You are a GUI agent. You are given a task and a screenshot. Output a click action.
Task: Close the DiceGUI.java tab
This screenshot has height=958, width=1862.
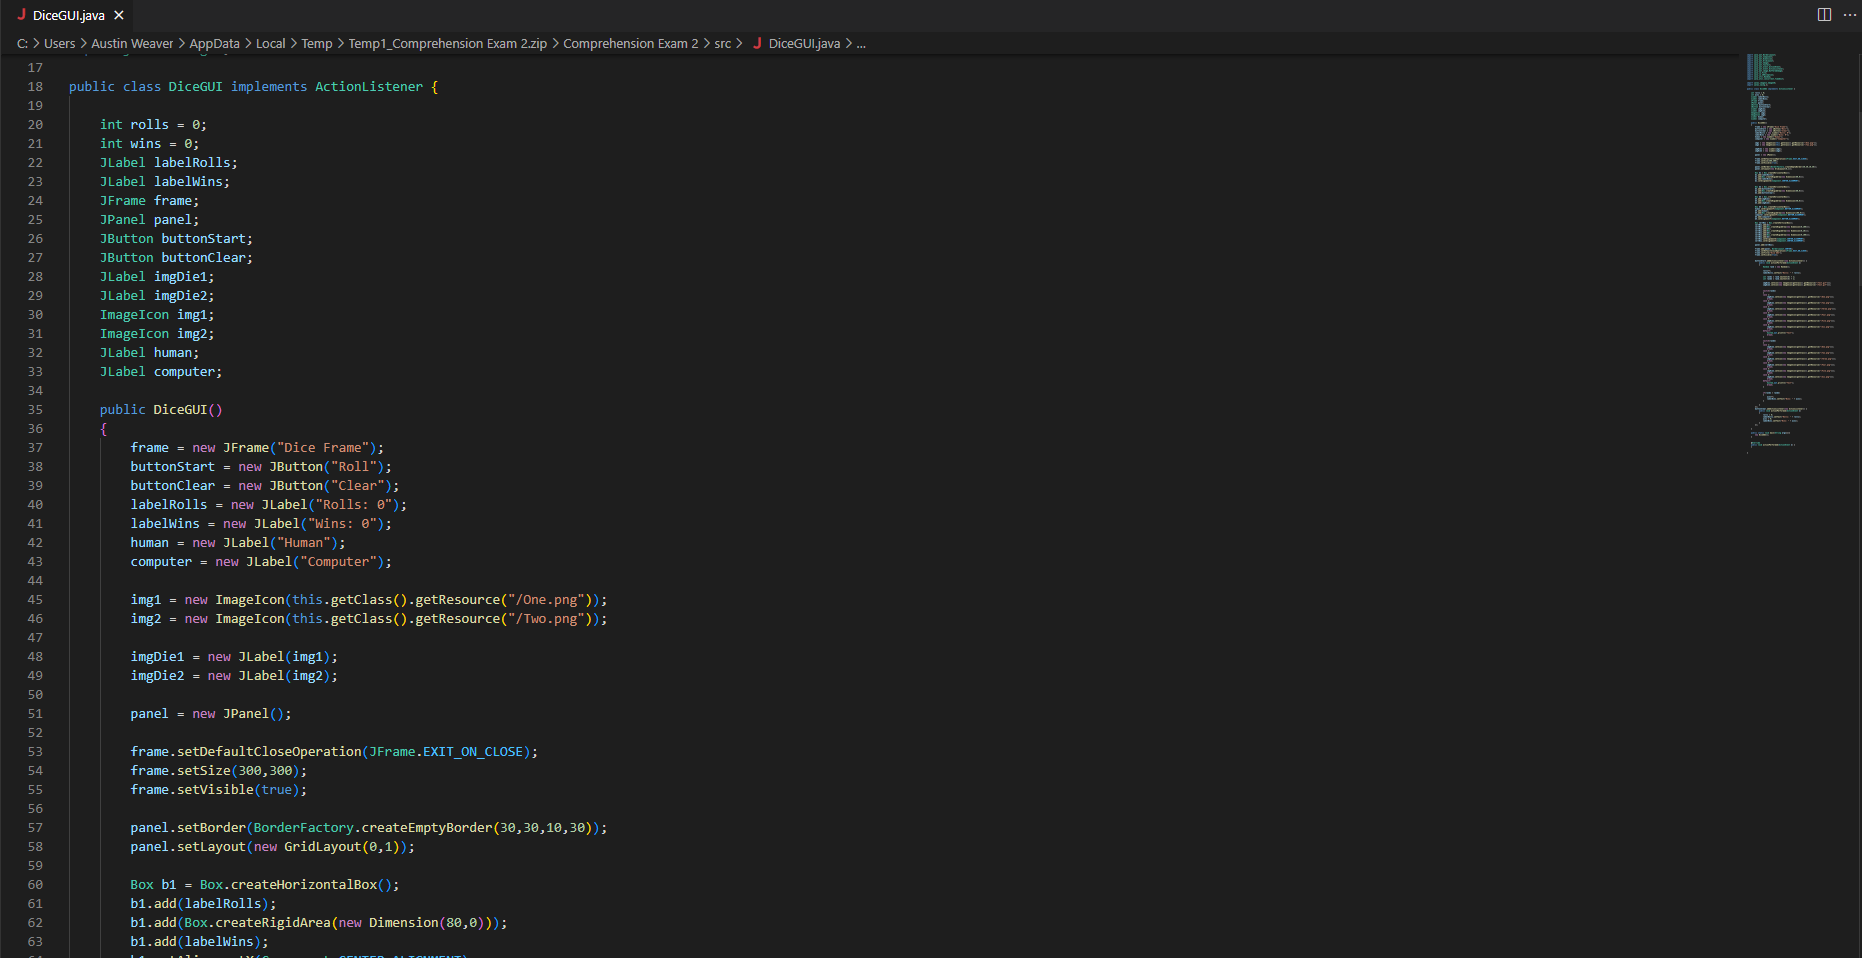(119, 15)
